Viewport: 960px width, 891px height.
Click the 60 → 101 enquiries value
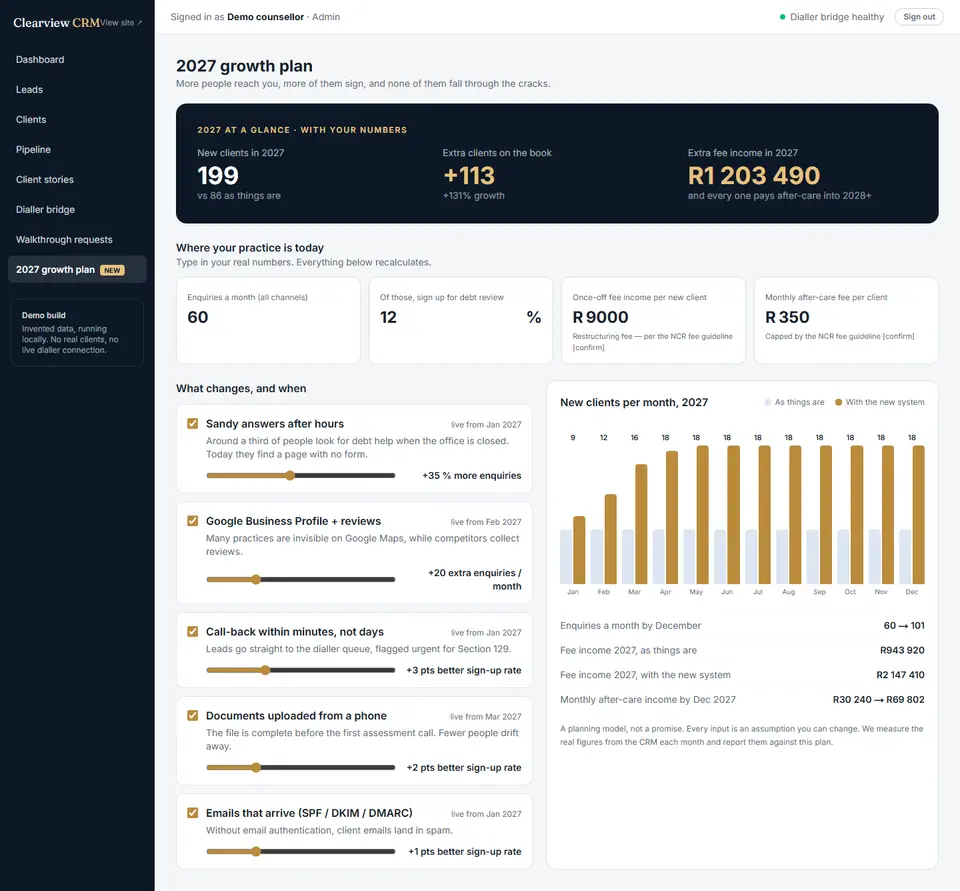click(x=904, y=626)
